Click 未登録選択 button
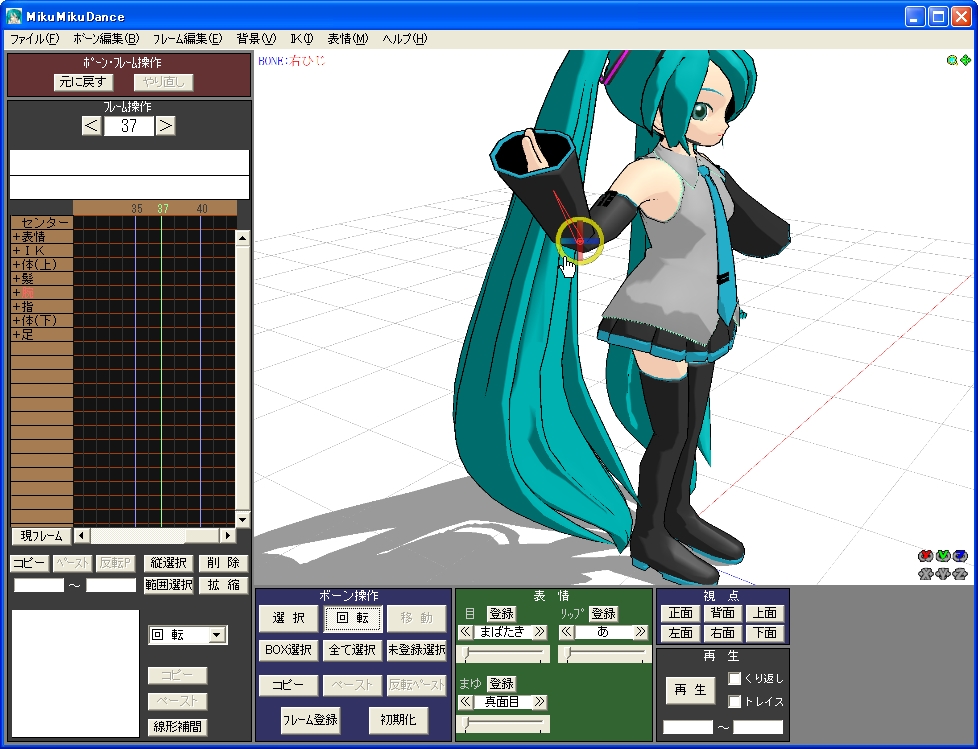 [x=417, y=650]
